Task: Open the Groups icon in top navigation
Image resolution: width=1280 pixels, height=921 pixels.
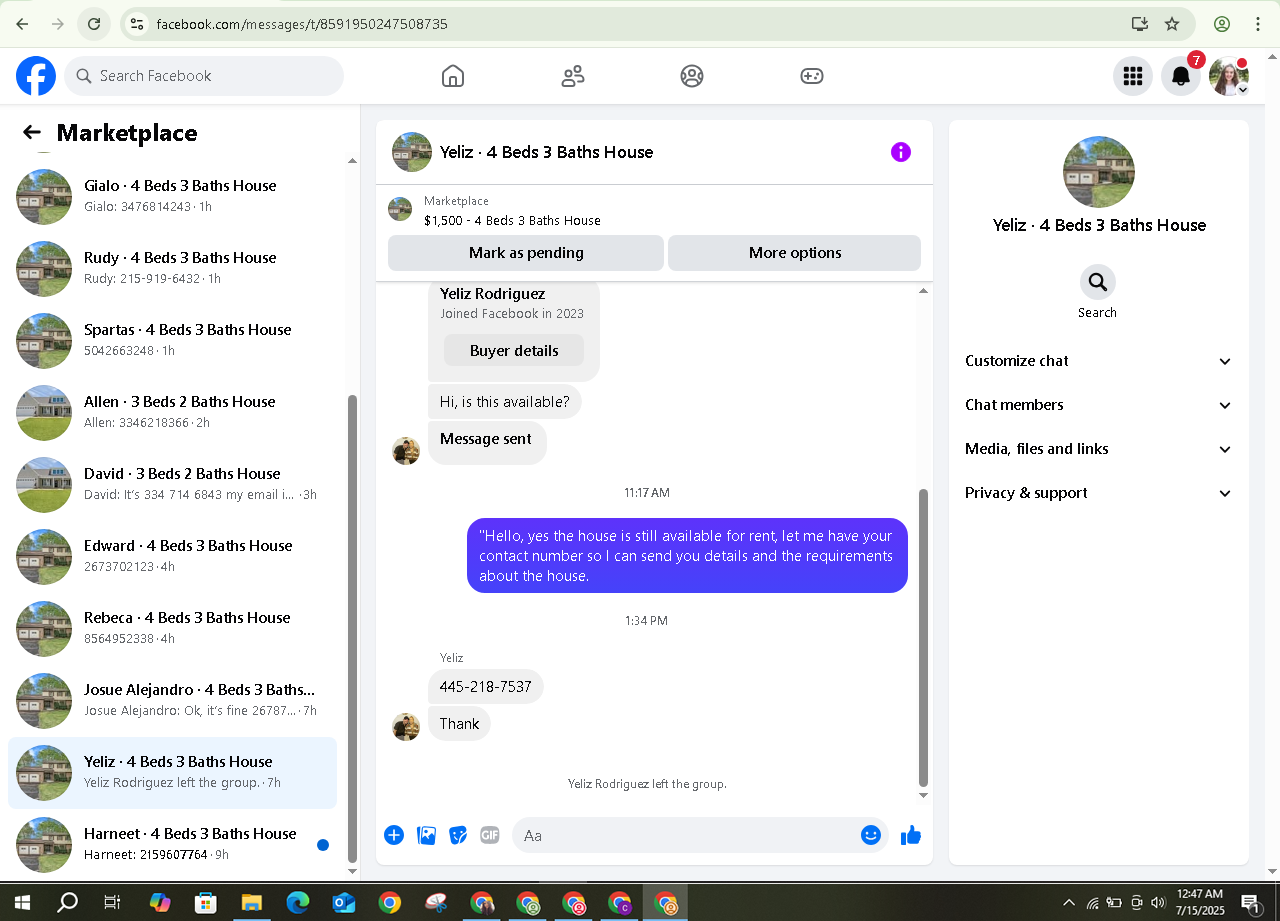Action: pyautogui.click(x=692, y=76)
